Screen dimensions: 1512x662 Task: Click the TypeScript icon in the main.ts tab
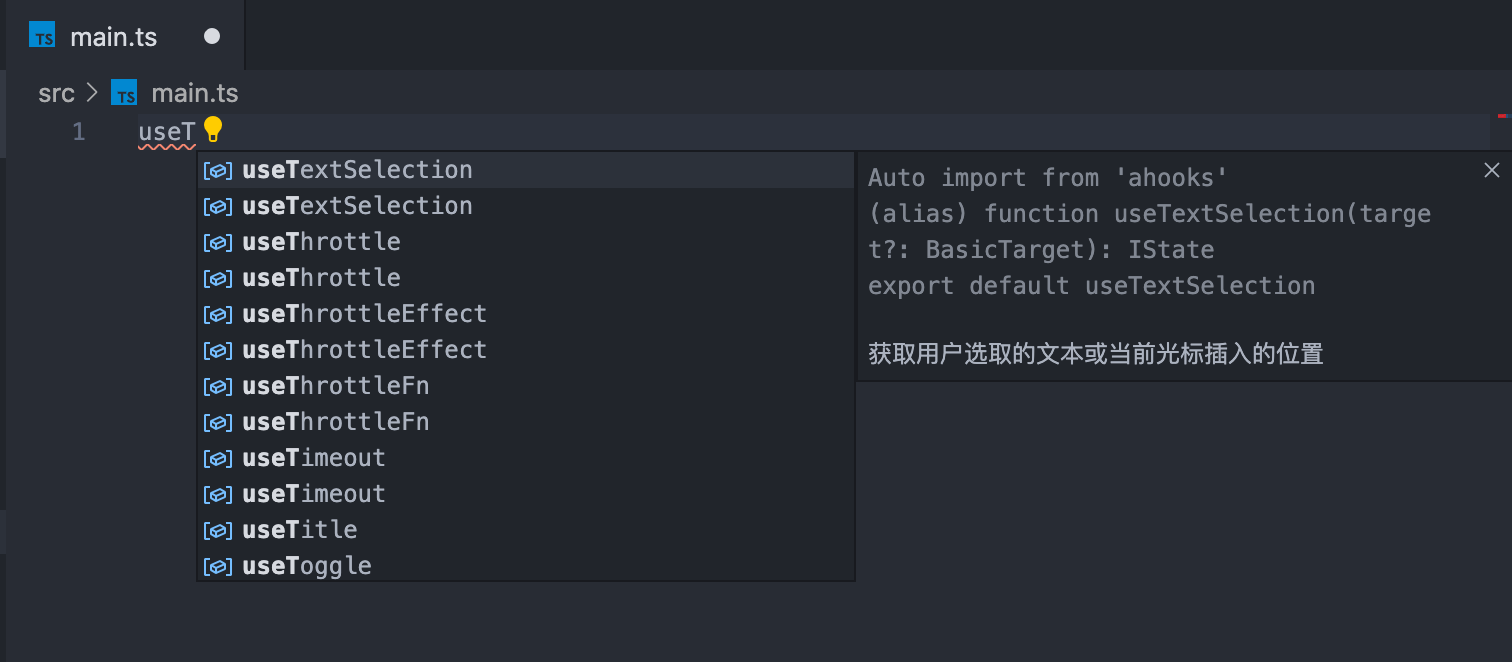tap(43, 36)
